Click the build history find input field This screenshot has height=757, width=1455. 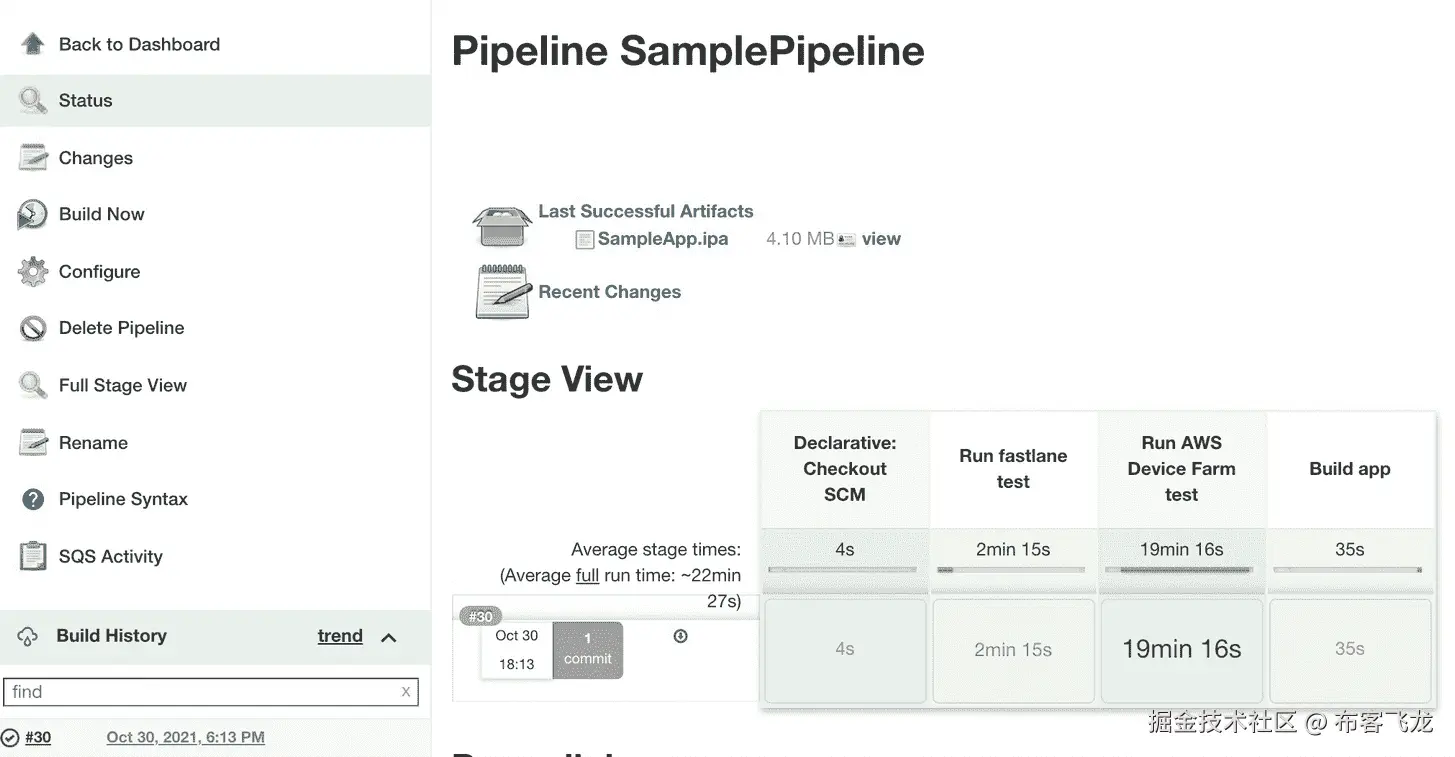coord(200,691)
